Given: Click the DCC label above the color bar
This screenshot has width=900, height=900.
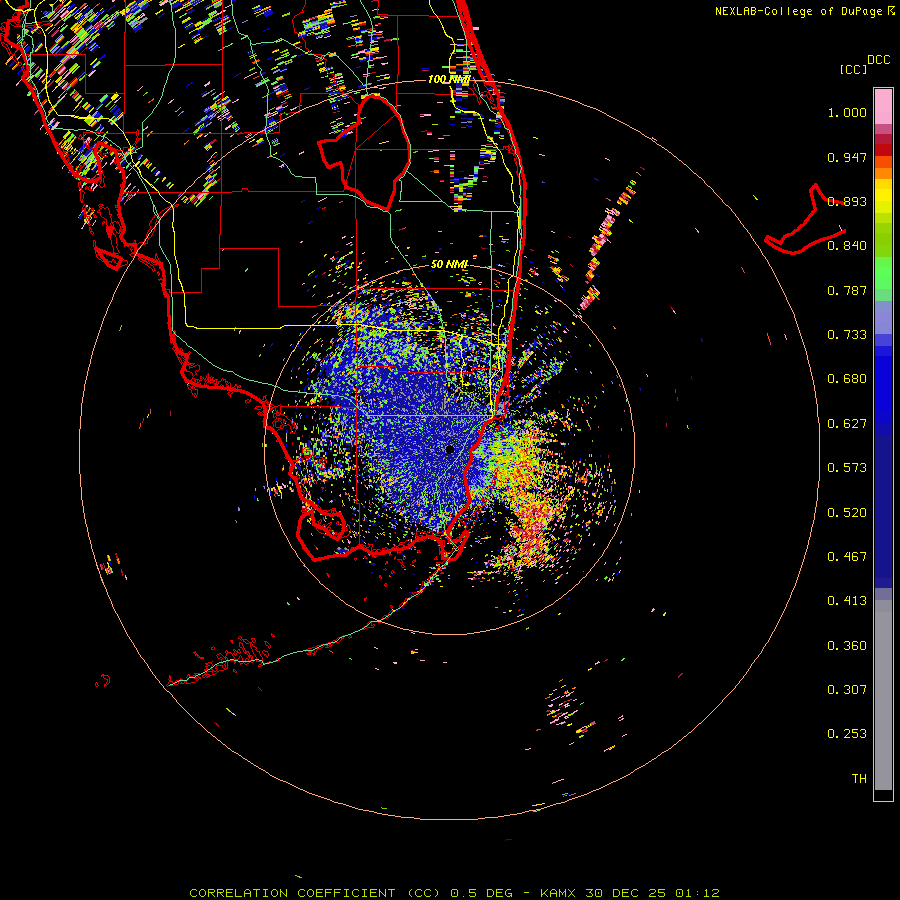Looking at the screenshot, I should tap(879, 59).
